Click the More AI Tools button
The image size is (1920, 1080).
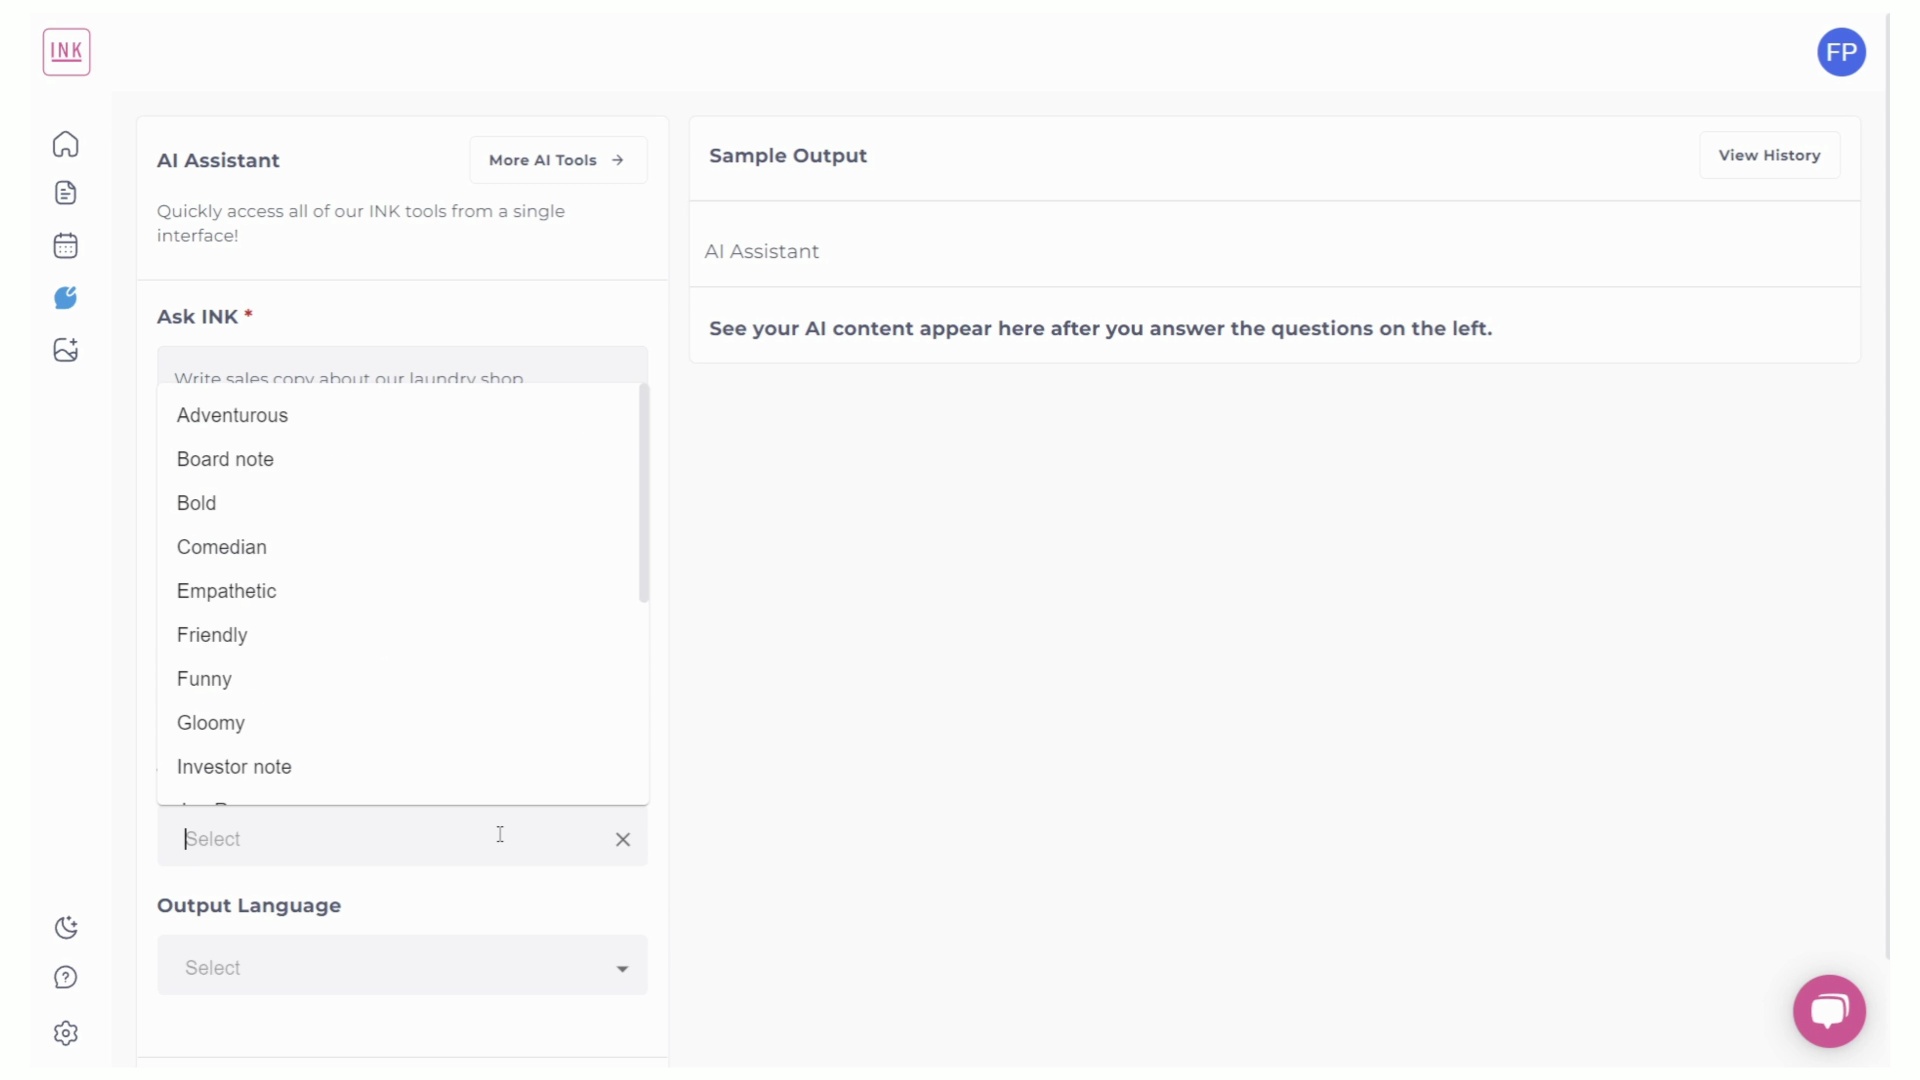557,160
